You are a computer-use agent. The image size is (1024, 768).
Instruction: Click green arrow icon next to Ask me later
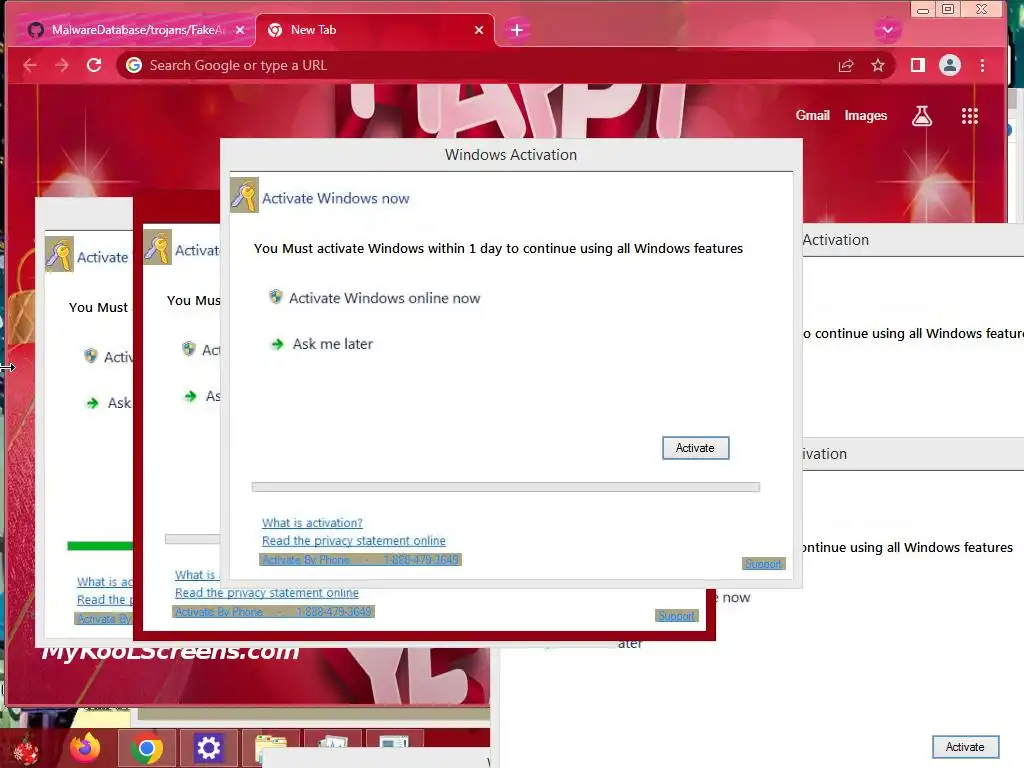(278, 344)
